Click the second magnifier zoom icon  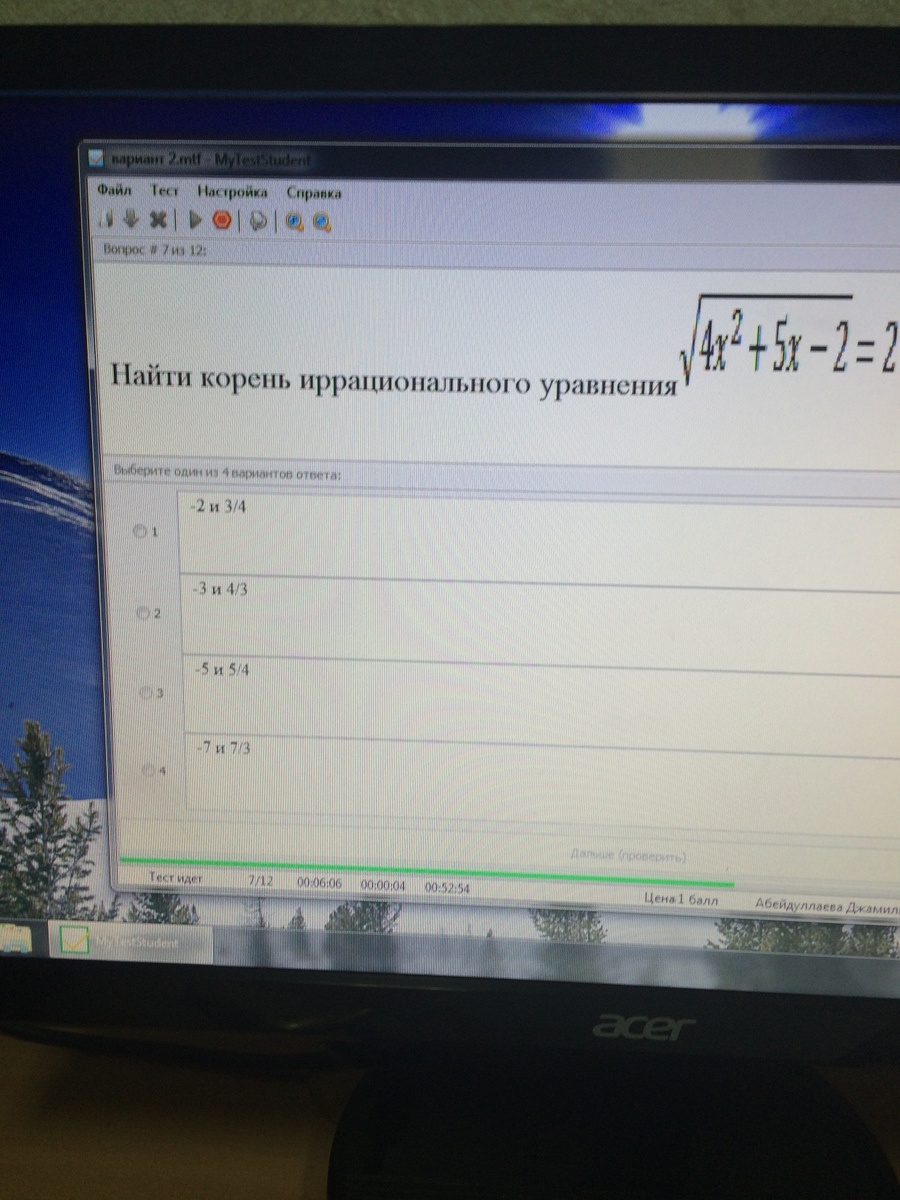click(322, 224)
